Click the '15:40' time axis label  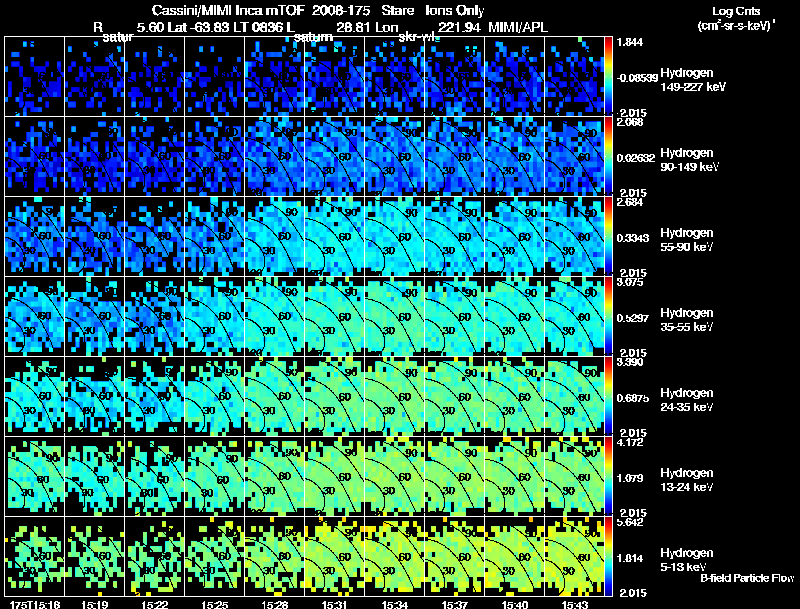515,604
